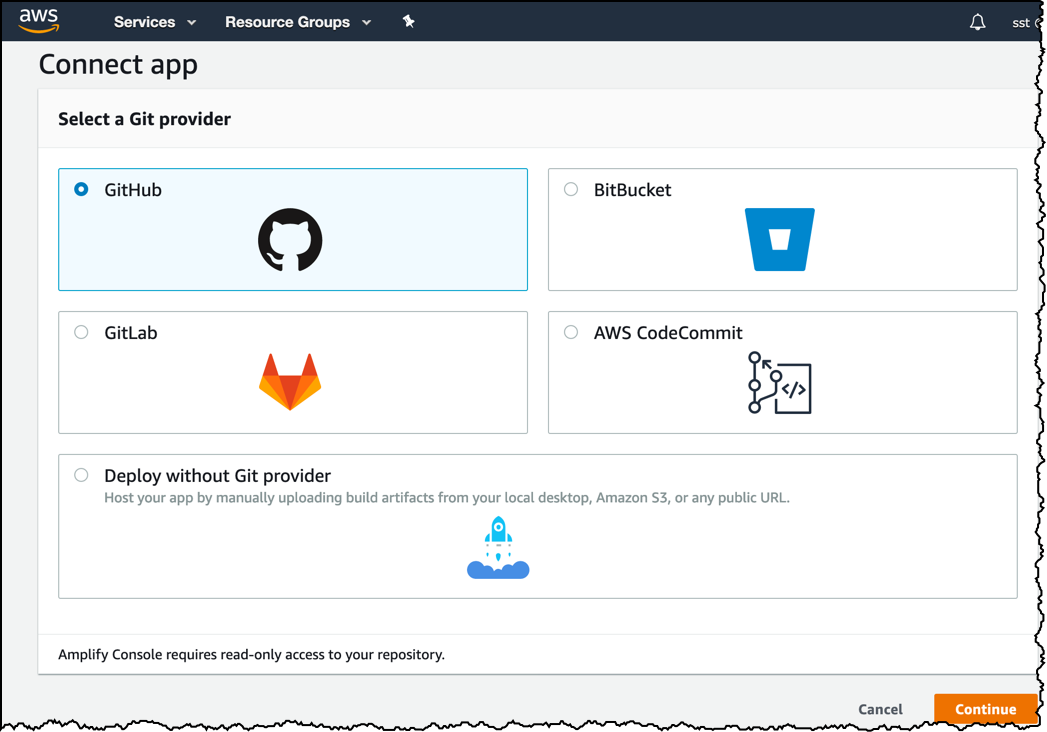This screenshot has width=1047, height=732.
Task: Click the rocket launch icon
Action: coord(498,548)
